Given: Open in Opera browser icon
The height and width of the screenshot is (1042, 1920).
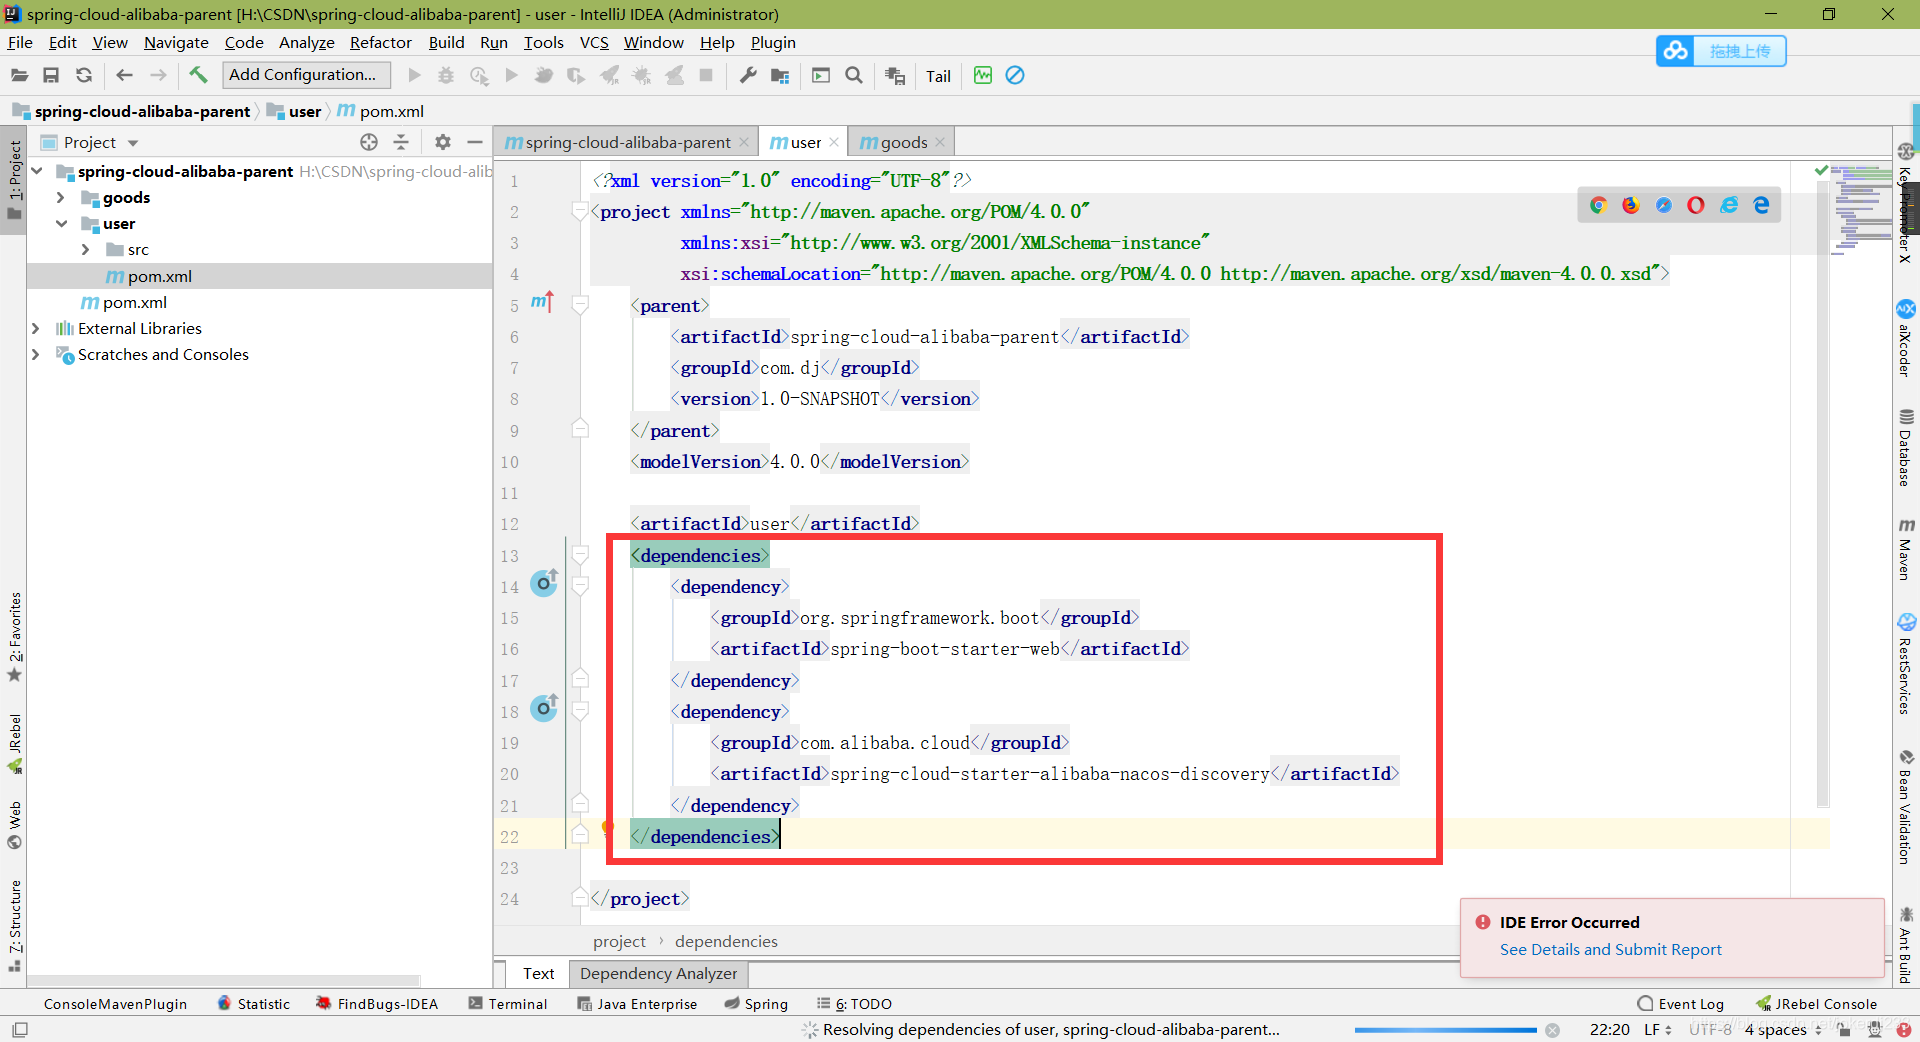Looking at the screenshot, I should 1696,205.
